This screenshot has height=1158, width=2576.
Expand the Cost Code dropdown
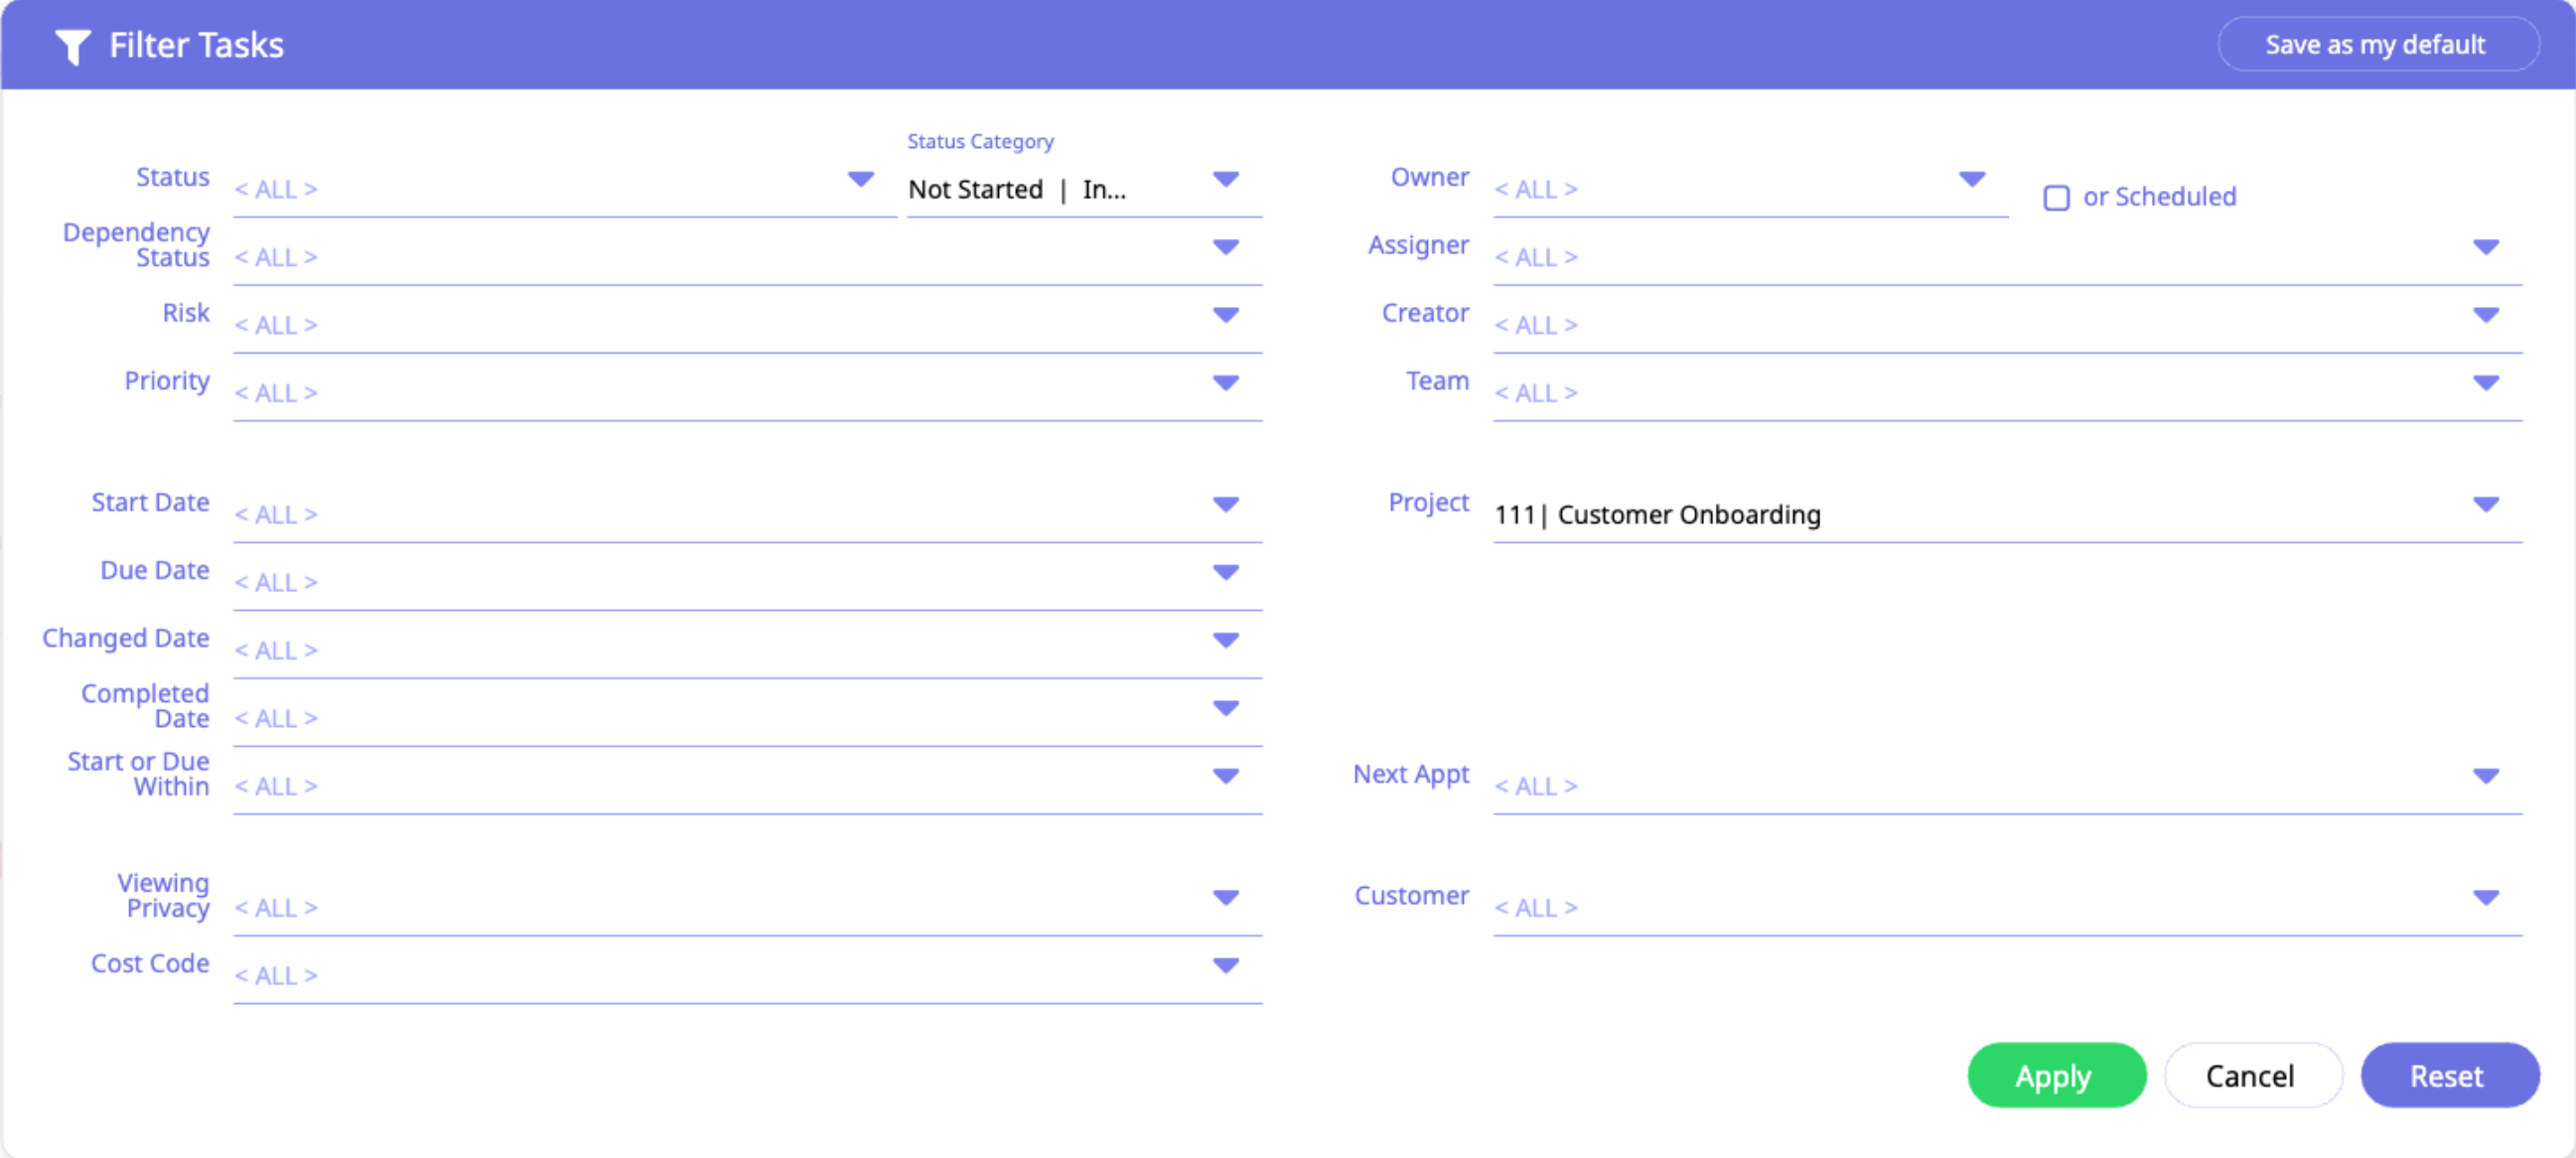1225,965
